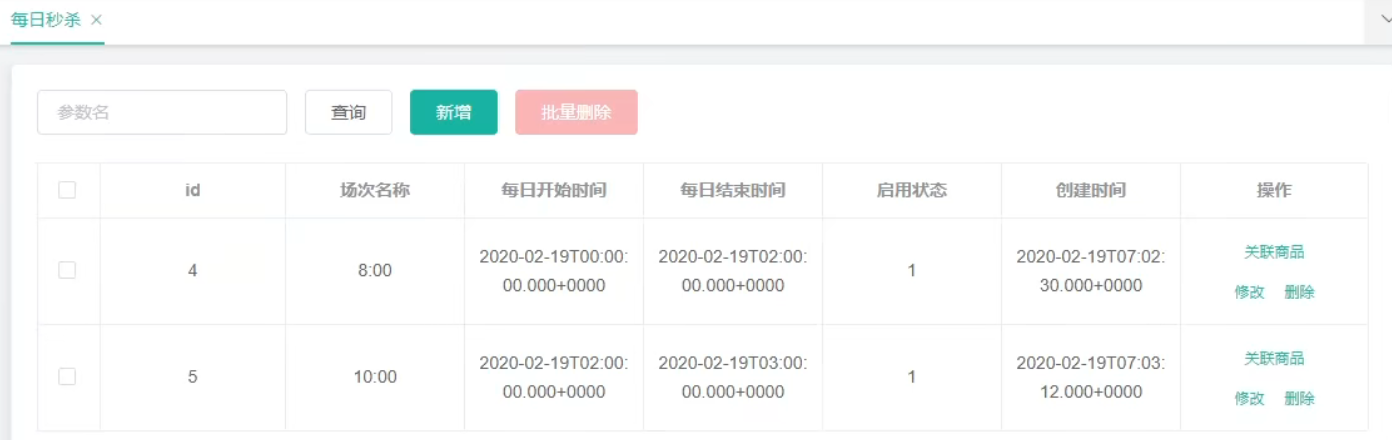The height and width of the screenshot is (440, 1392).
Task: Click 修改 for the 10:00 session
Action: pyautogui.click(x=1250, y=398)
